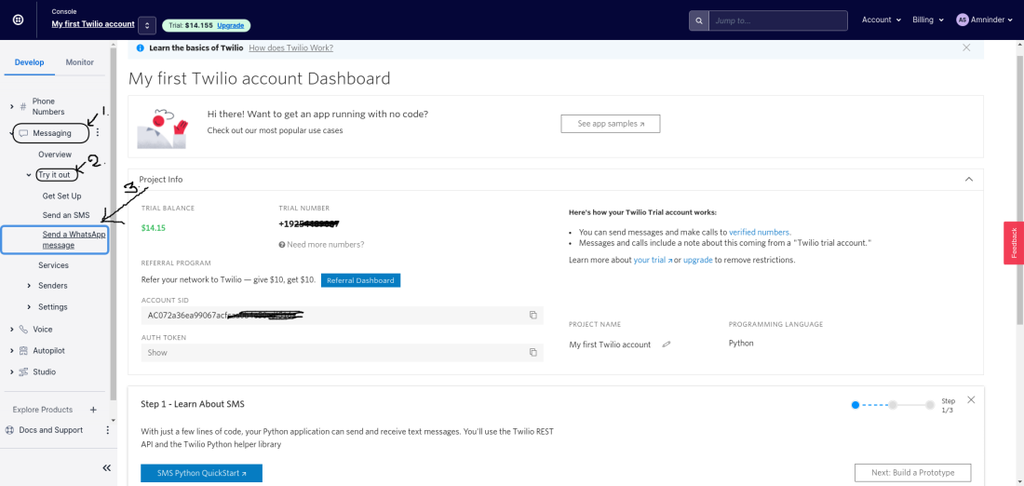This screenshot has width=1024, height=486.
Task: Edit the project name pencil icon
Action: tap(666, 345)
